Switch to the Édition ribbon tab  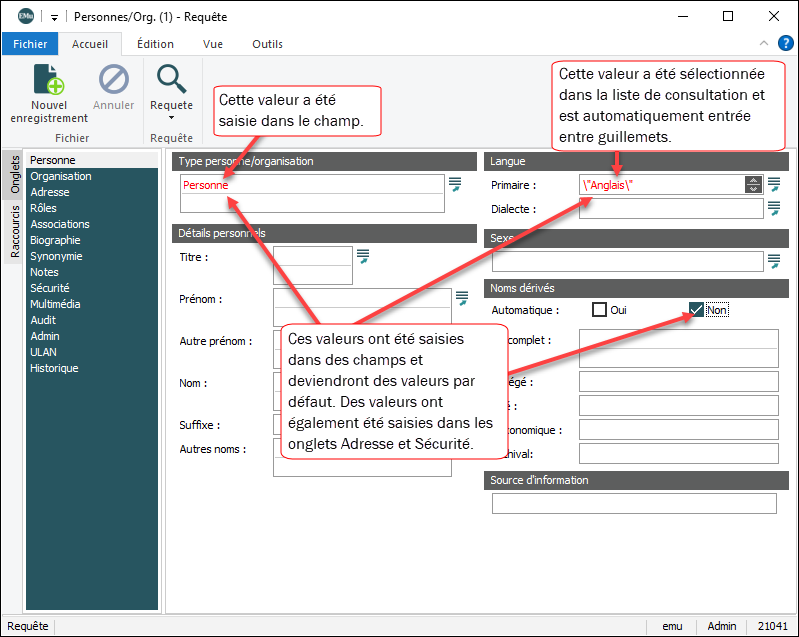pyautogui.click(x=155, y=44)
